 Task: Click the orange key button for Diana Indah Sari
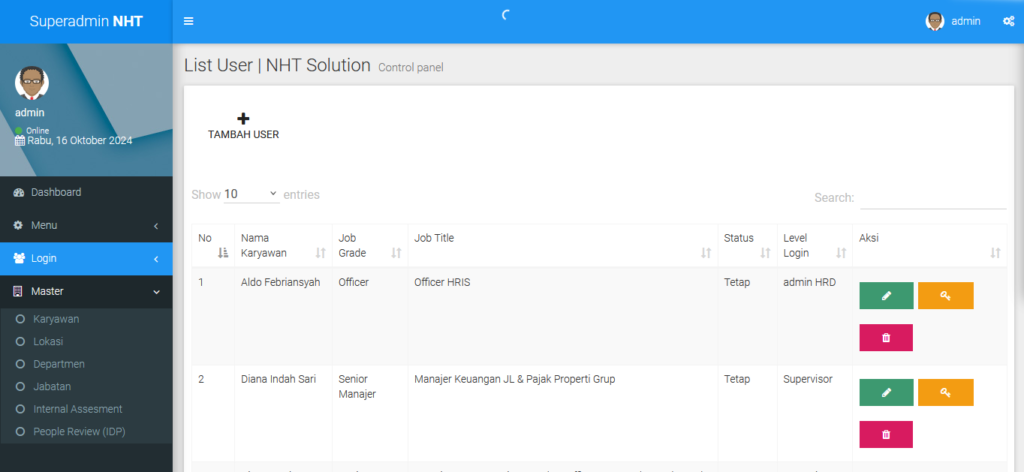[945, 393]
